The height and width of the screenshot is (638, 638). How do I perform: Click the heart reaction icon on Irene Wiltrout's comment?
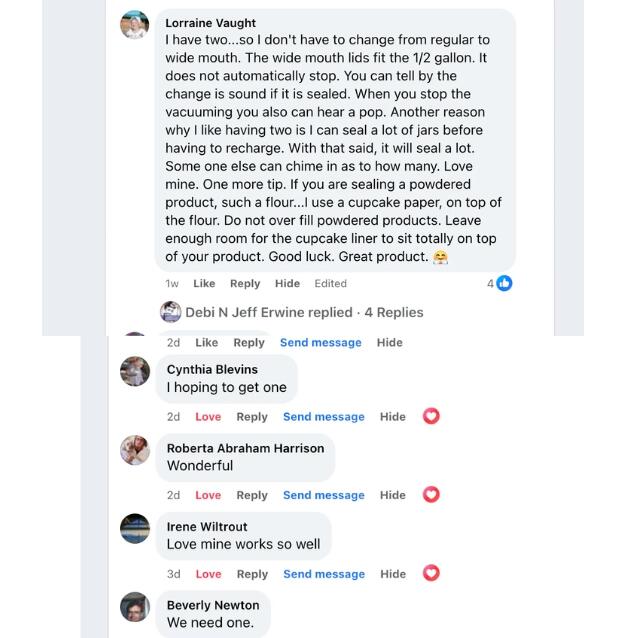(431, 573)
